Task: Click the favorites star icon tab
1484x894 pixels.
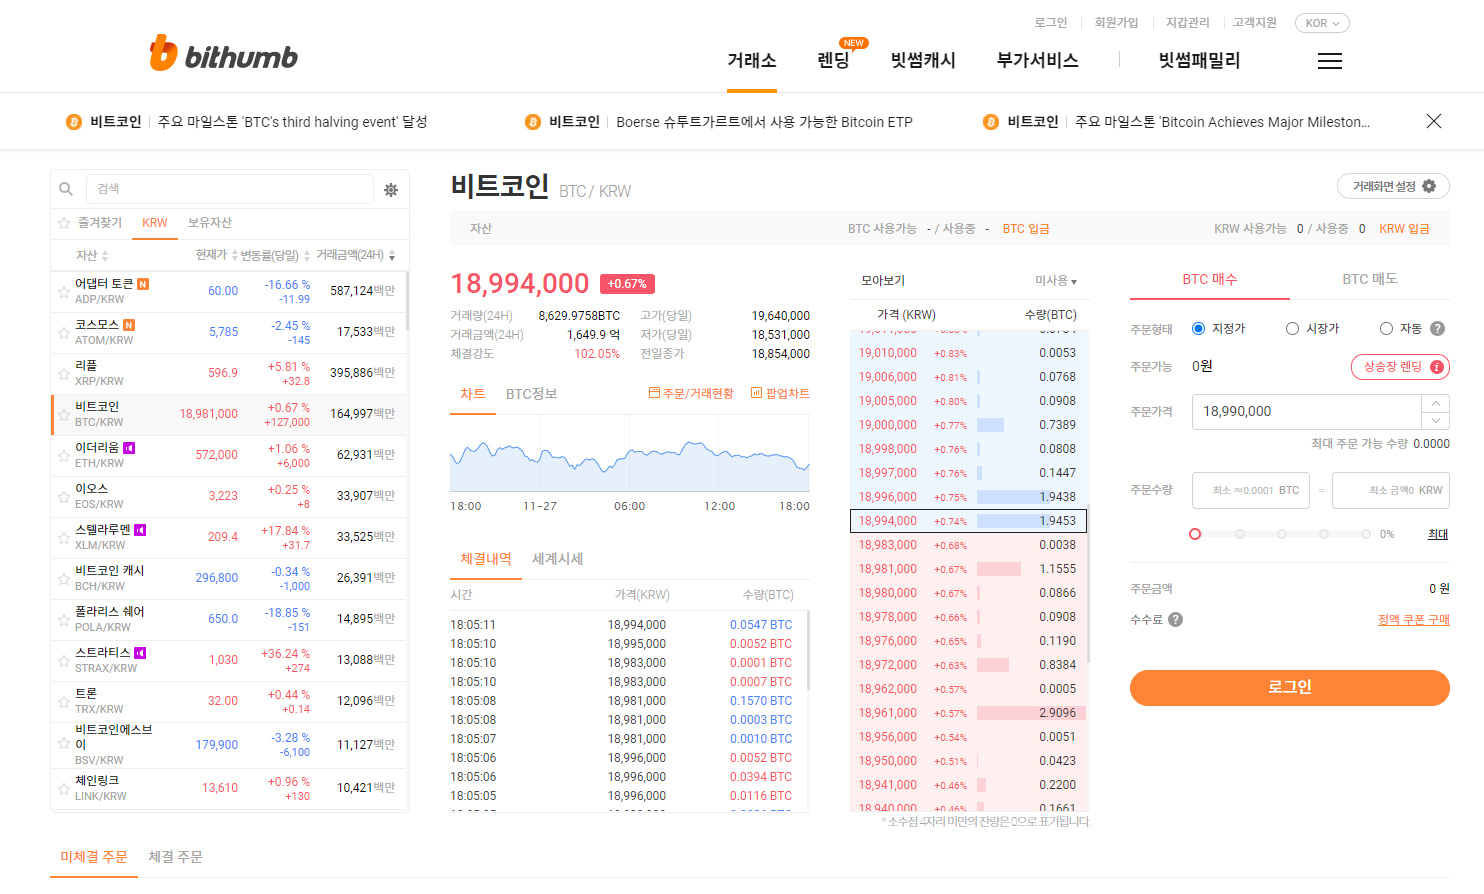Action: (x=64, y=223)
